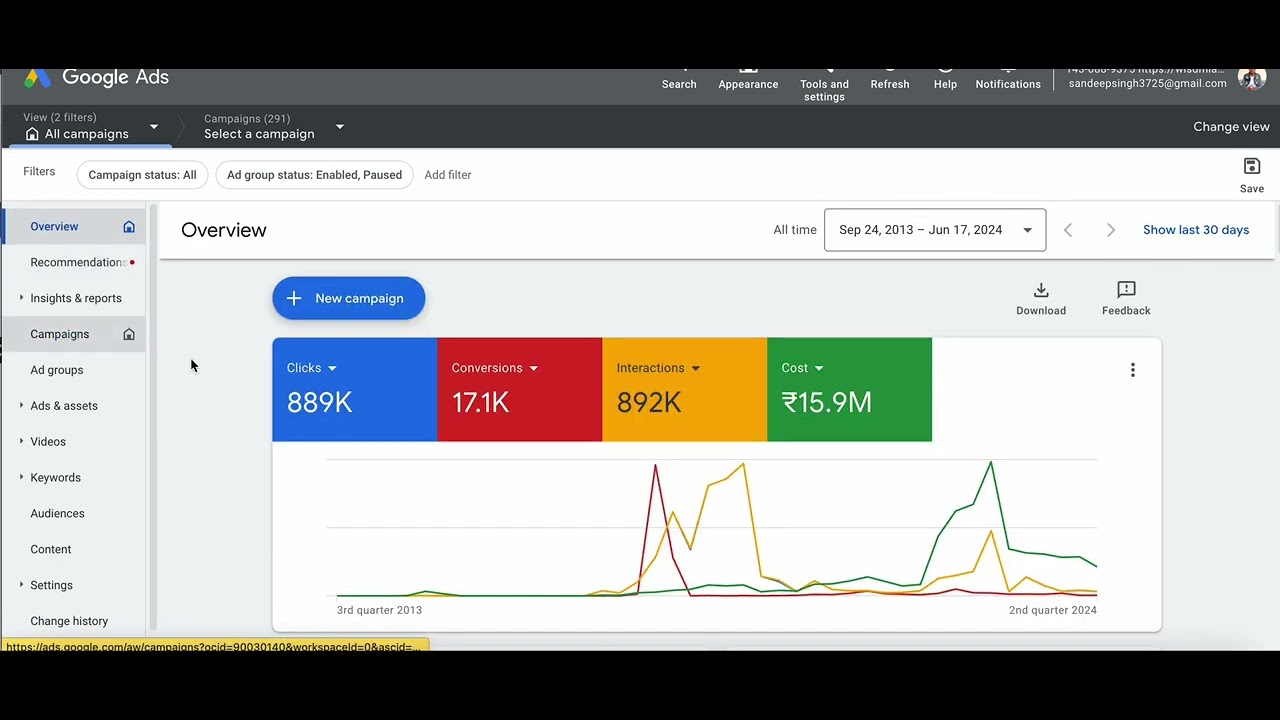This screenshot has height=720, width=1280.
Task: Click the Overview page heading
Action: 224,230
